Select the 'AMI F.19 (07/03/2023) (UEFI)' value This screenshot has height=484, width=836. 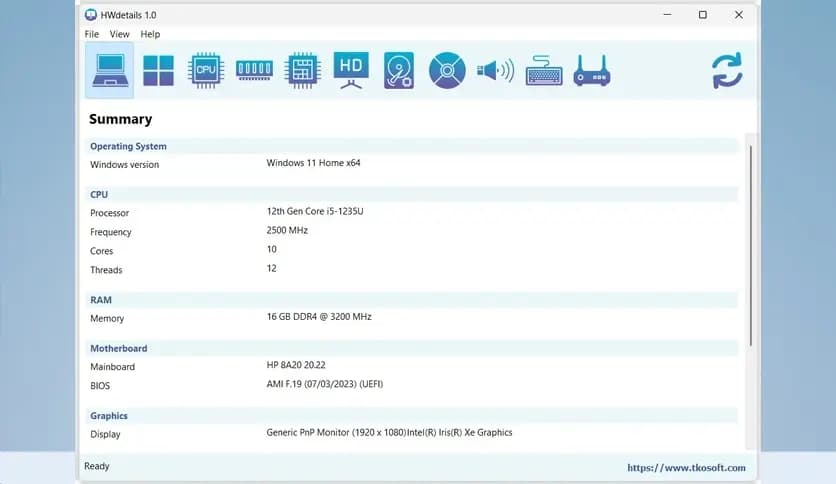pos(325,384)
